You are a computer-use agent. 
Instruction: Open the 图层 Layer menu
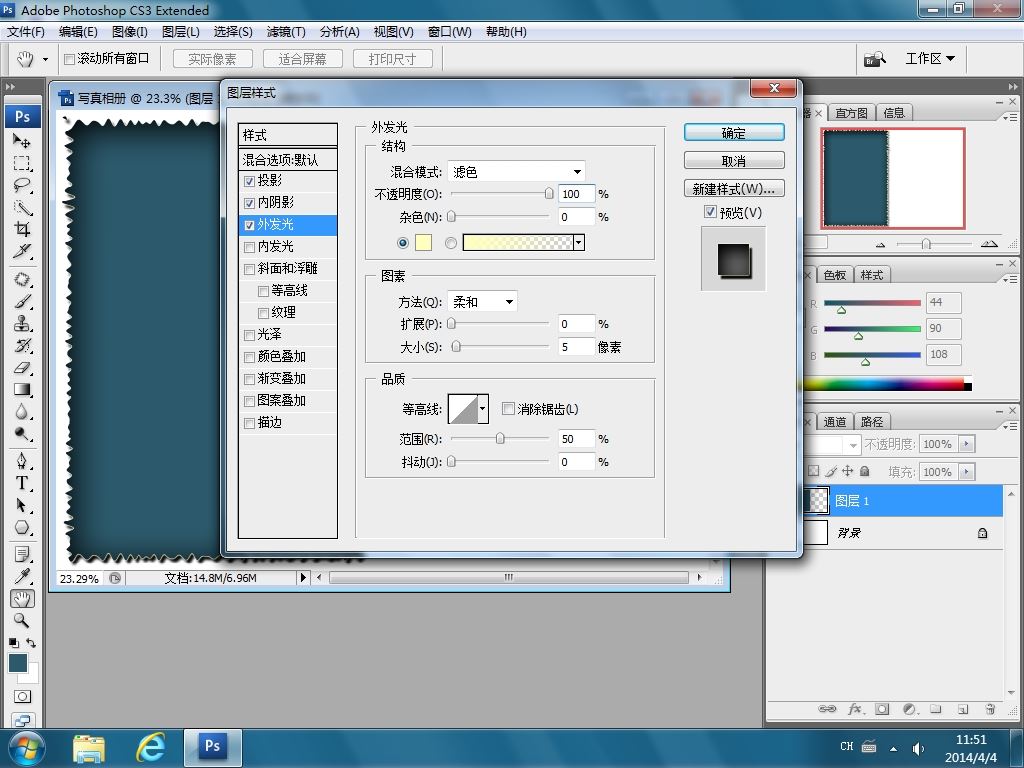tap(180, 31)
